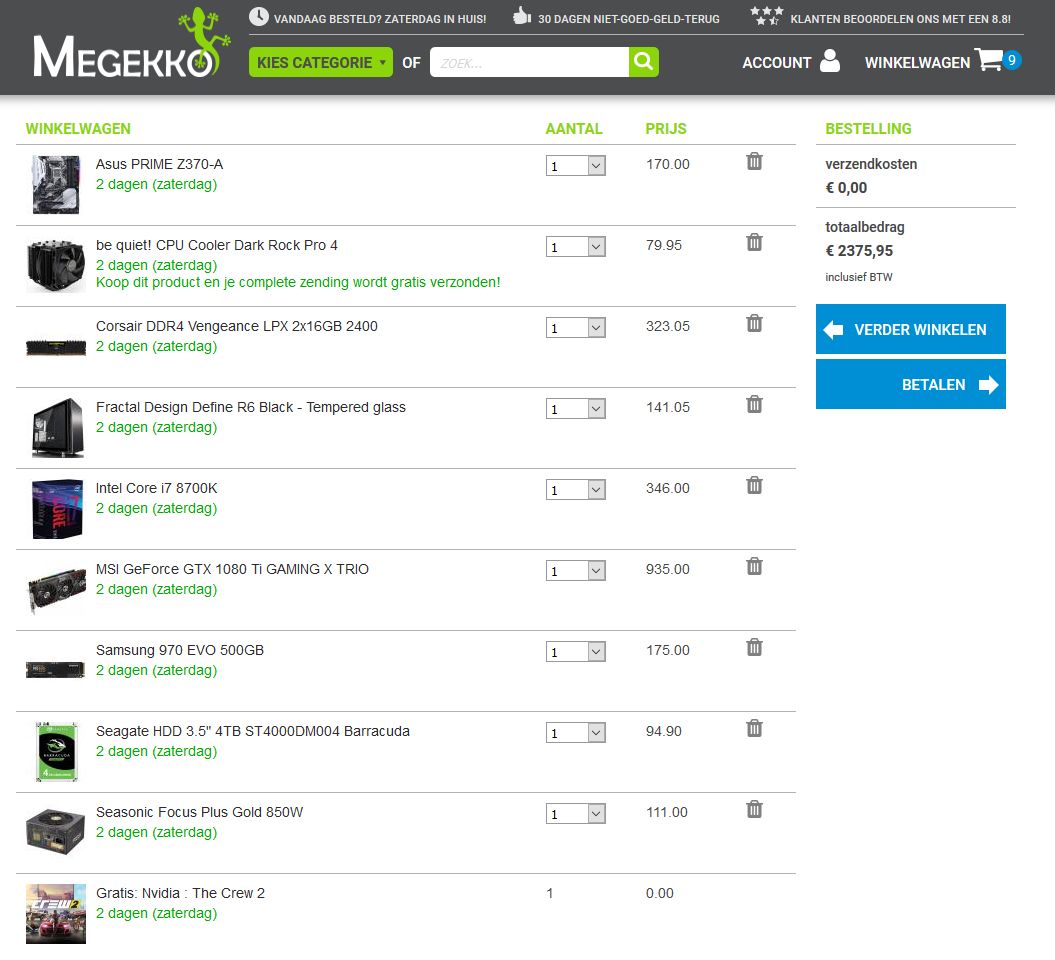Image resolution: width=1055 pixels, height=960 pixels.
Task: Delete Seasonic Focus Plus Gold 850W trash icon
Action: point(754,809)
